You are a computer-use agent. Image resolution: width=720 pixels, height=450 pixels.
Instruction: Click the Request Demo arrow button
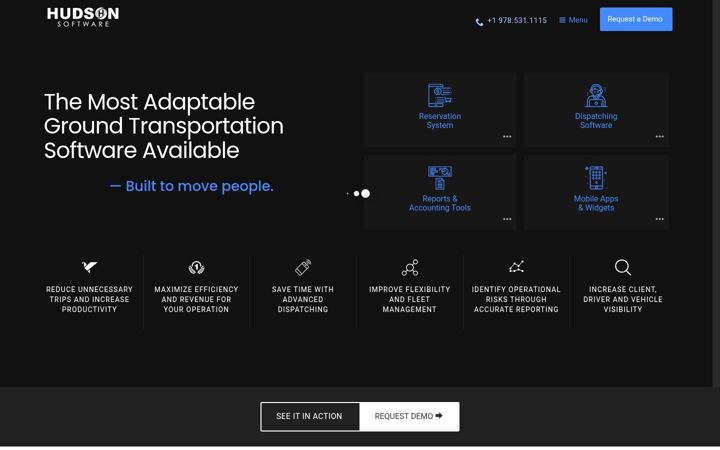pyautogui.click(x=409, y=416)
